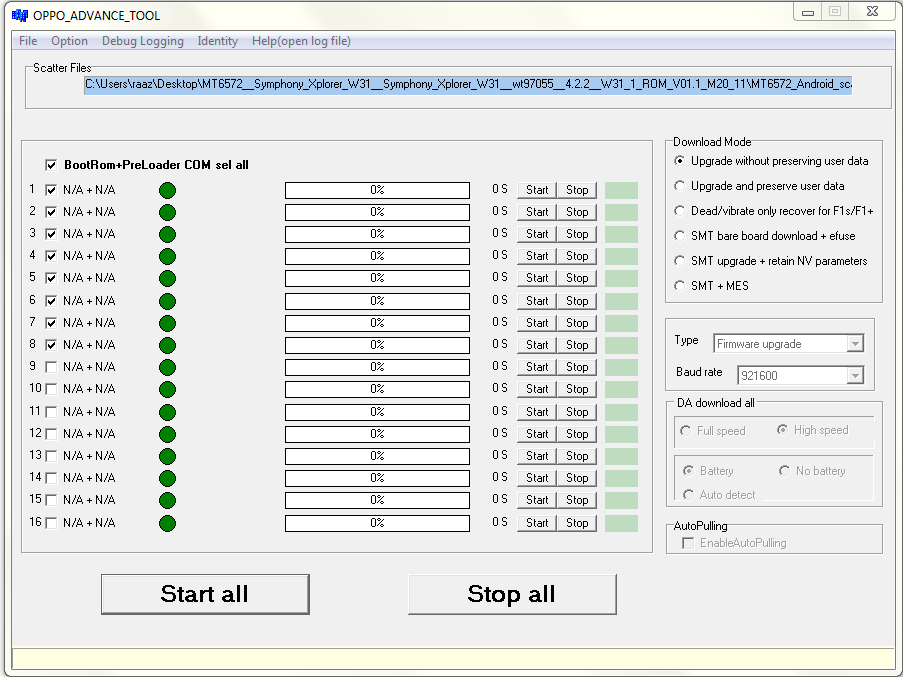
Task: Click the Stop all button
Action: tap(512, 594)
